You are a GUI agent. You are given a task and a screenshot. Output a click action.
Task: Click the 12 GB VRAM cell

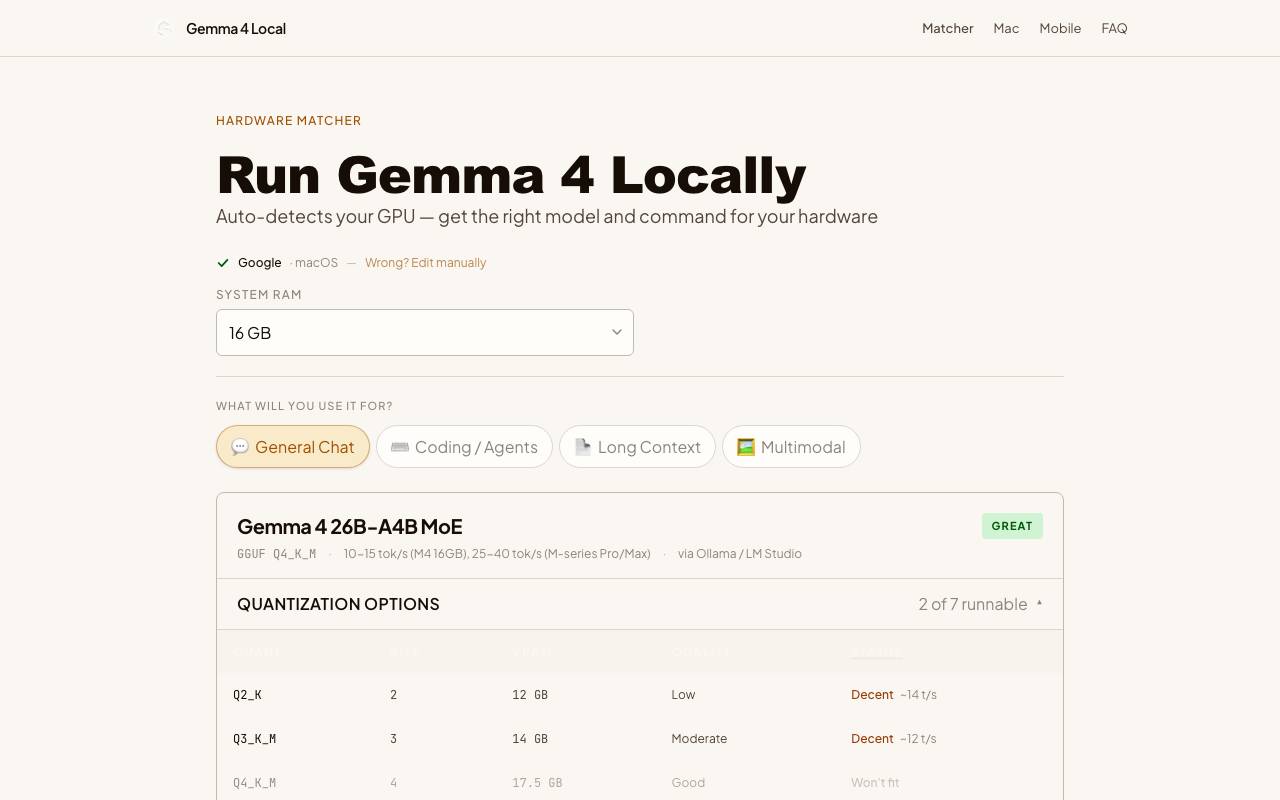pyautogui.click(x=530, y=695)
